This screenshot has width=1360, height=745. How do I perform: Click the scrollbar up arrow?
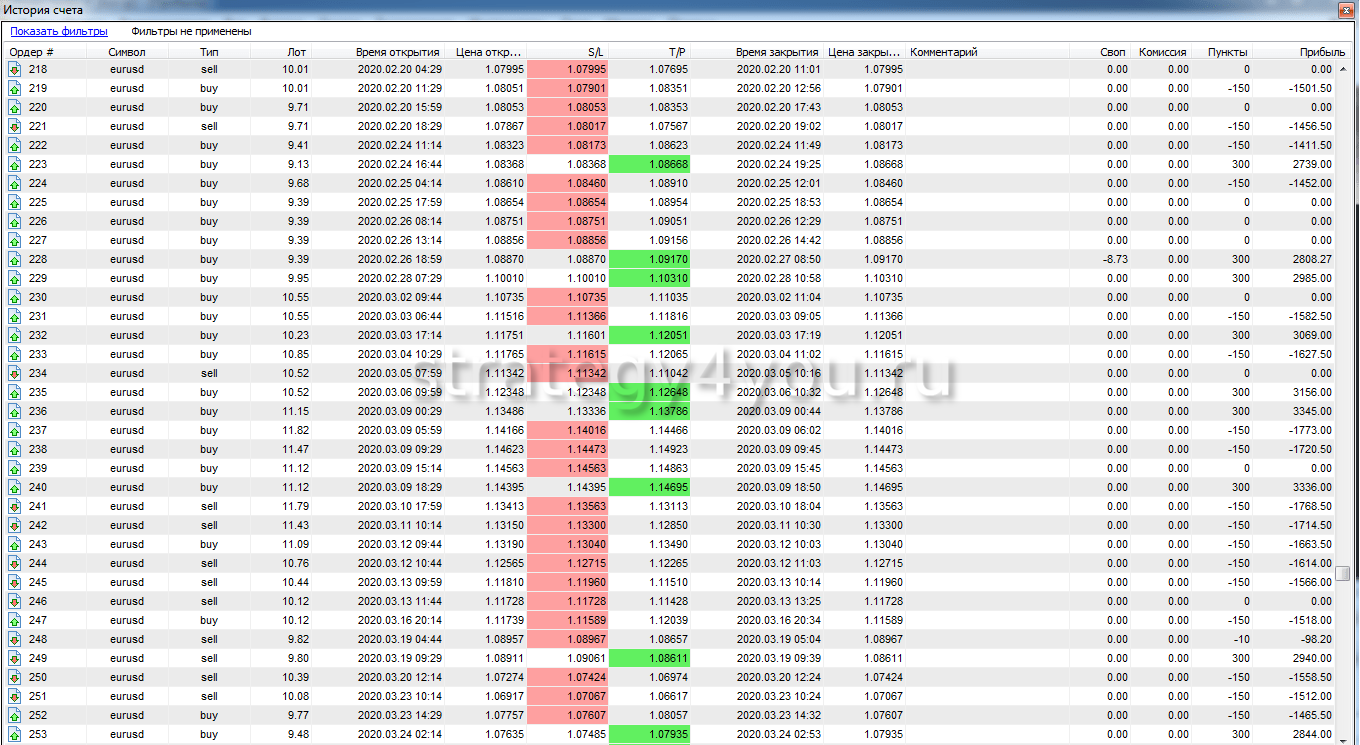coord(1343,69)
